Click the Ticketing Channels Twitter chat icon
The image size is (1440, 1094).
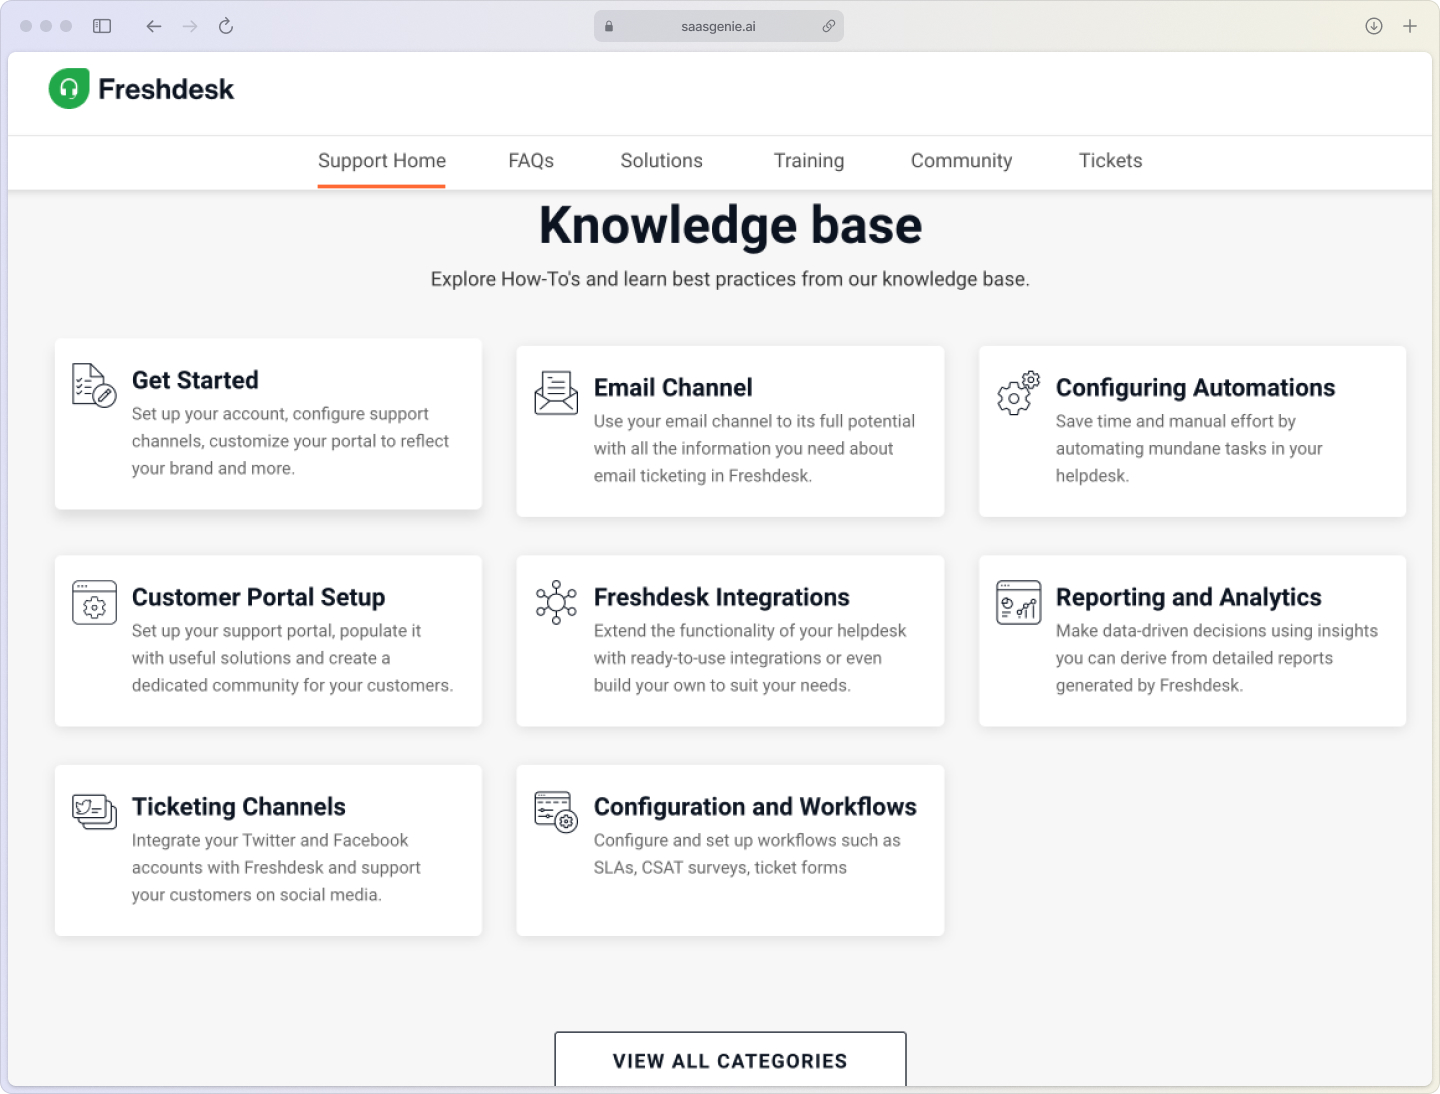[94, 812]
